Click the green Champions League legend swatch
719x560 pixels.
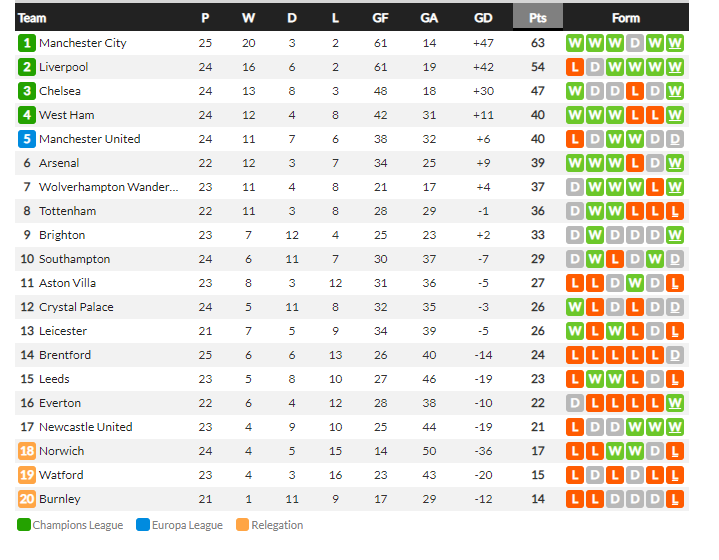(24, 525)
